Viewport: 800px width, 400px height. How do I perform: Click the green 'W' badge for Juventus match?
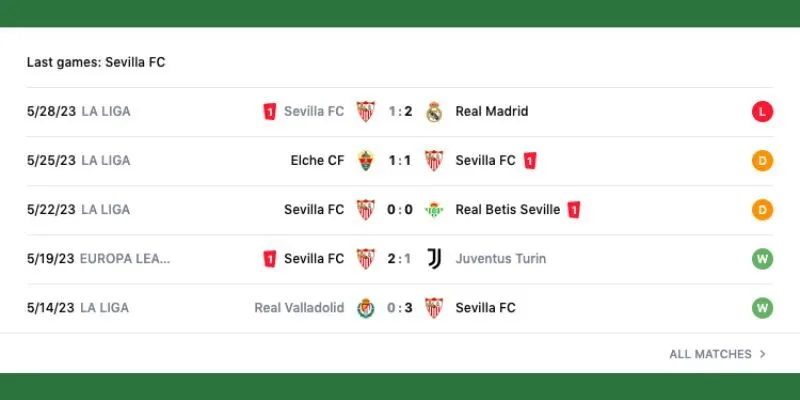(762, 259)
